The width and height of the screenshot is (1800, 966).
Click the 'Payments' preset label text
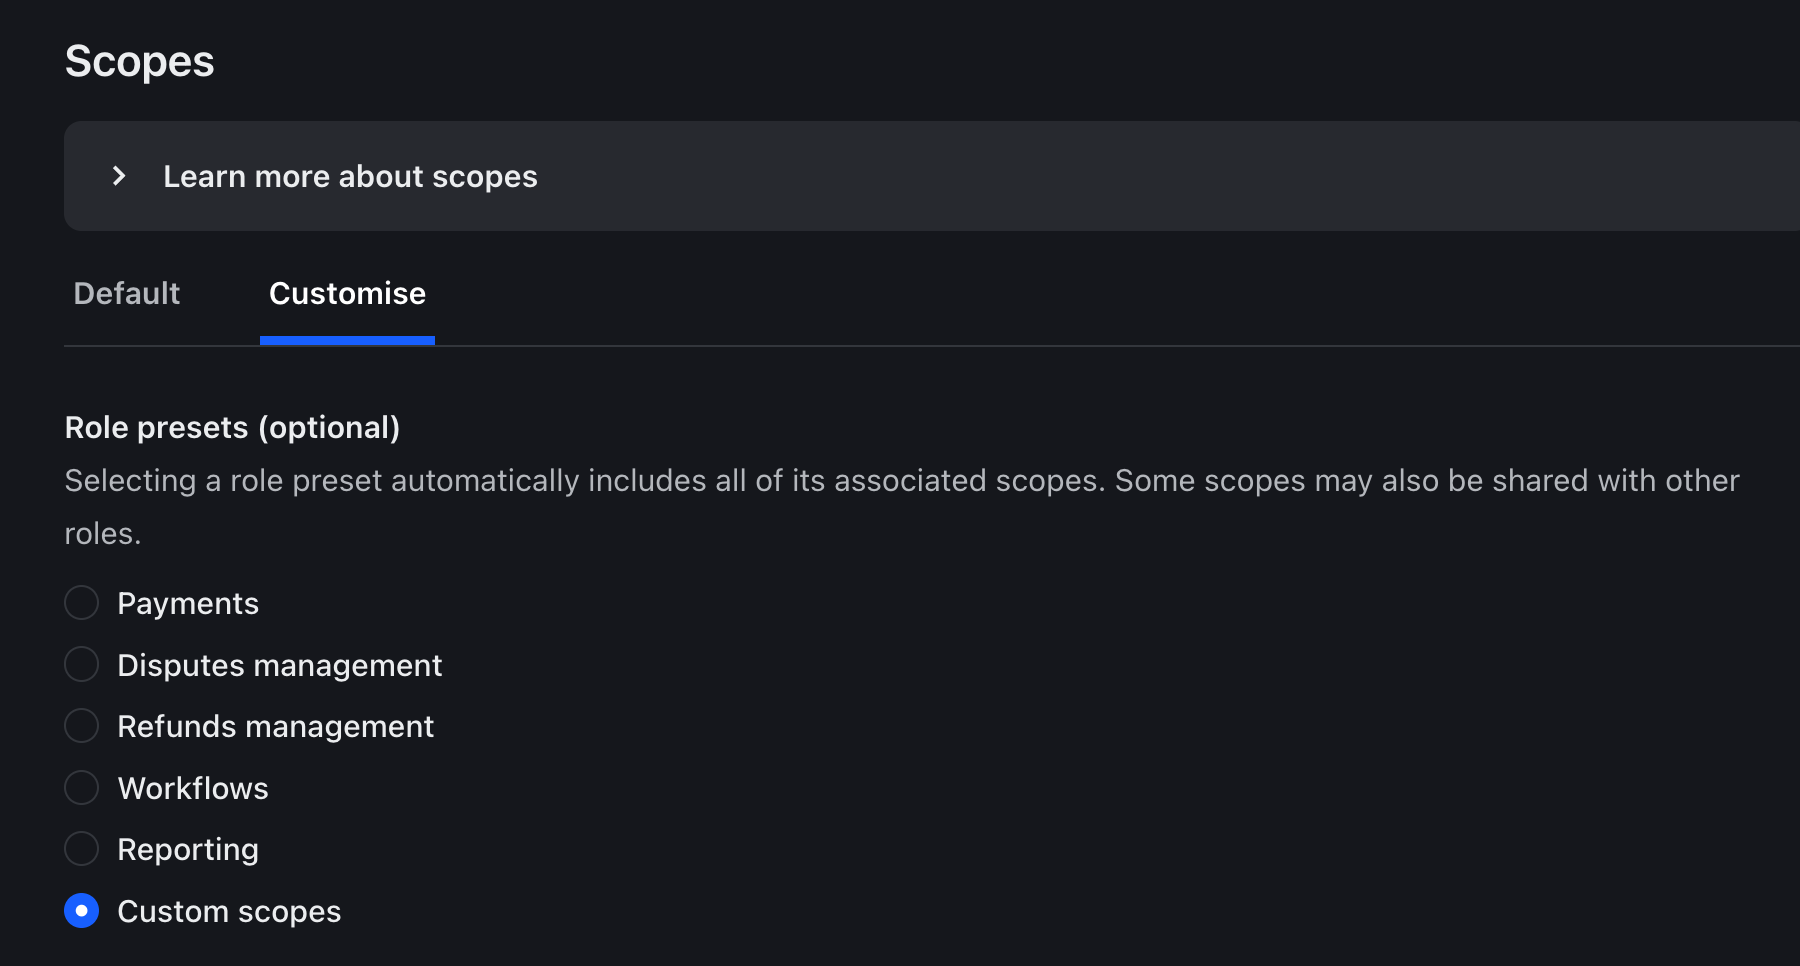[188, 603]
